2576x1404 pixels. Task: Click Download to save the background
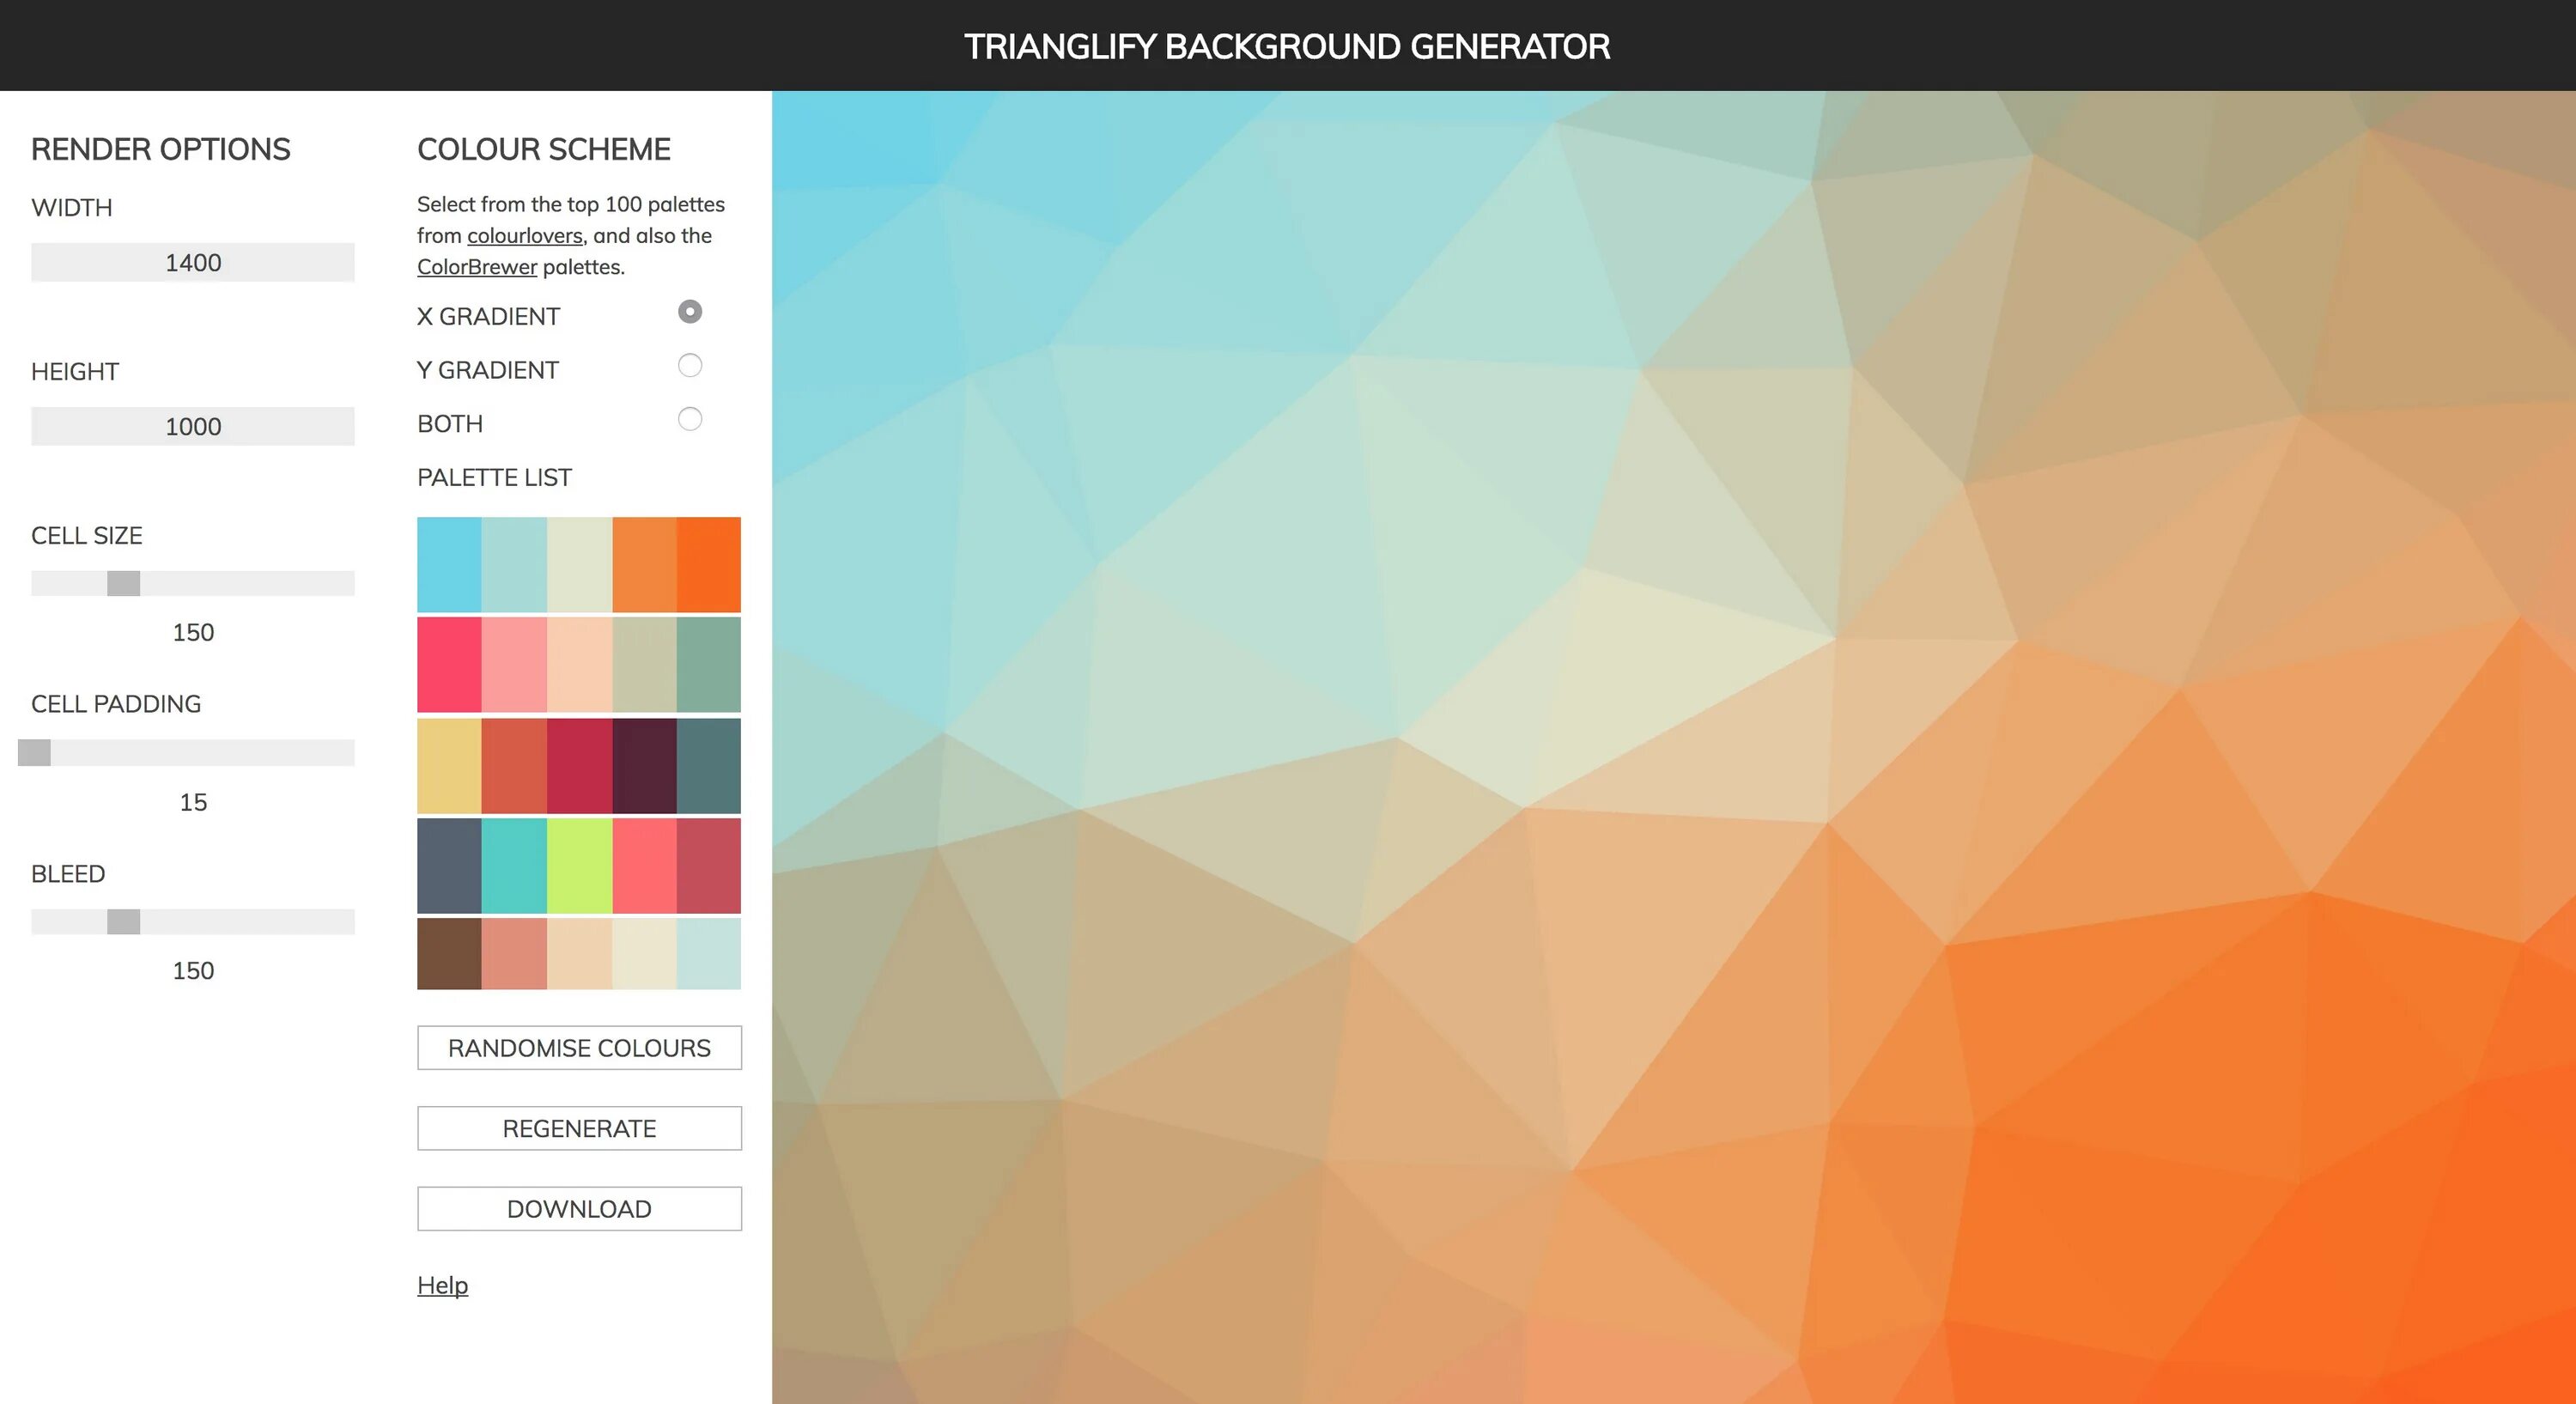coord(579,1209)
